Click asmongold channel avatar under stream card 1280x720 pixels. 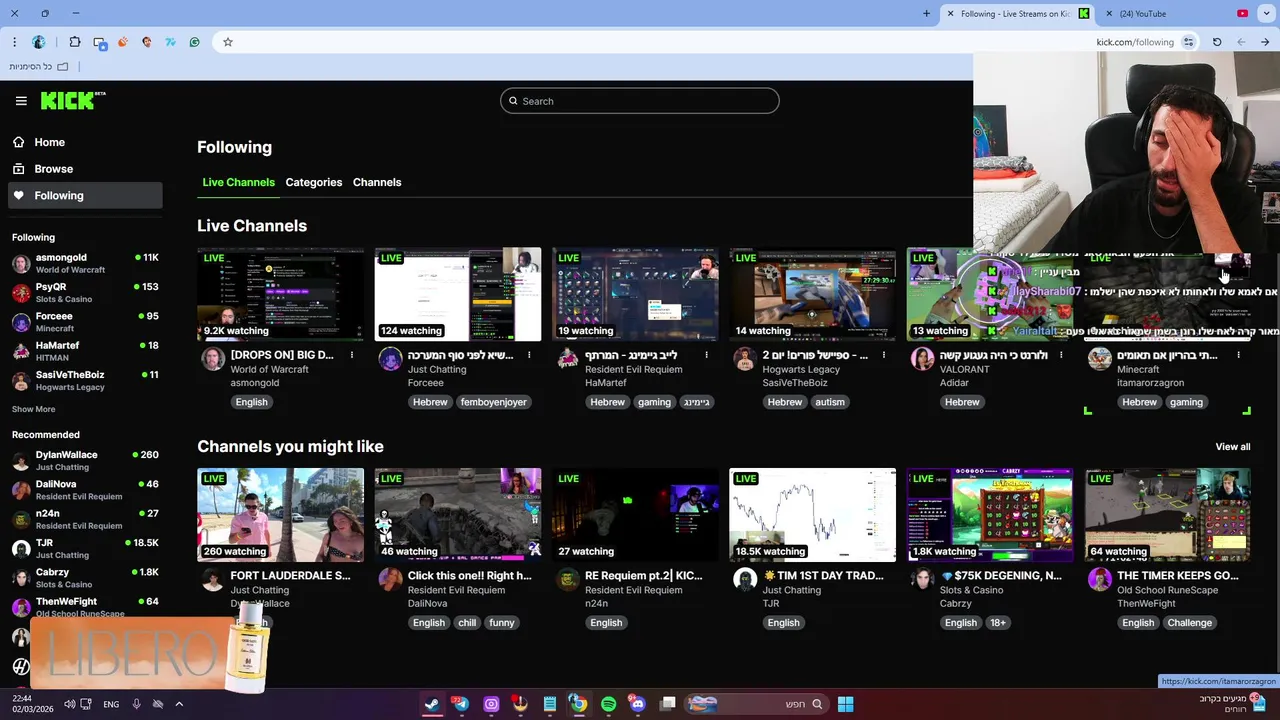point(213,359)
